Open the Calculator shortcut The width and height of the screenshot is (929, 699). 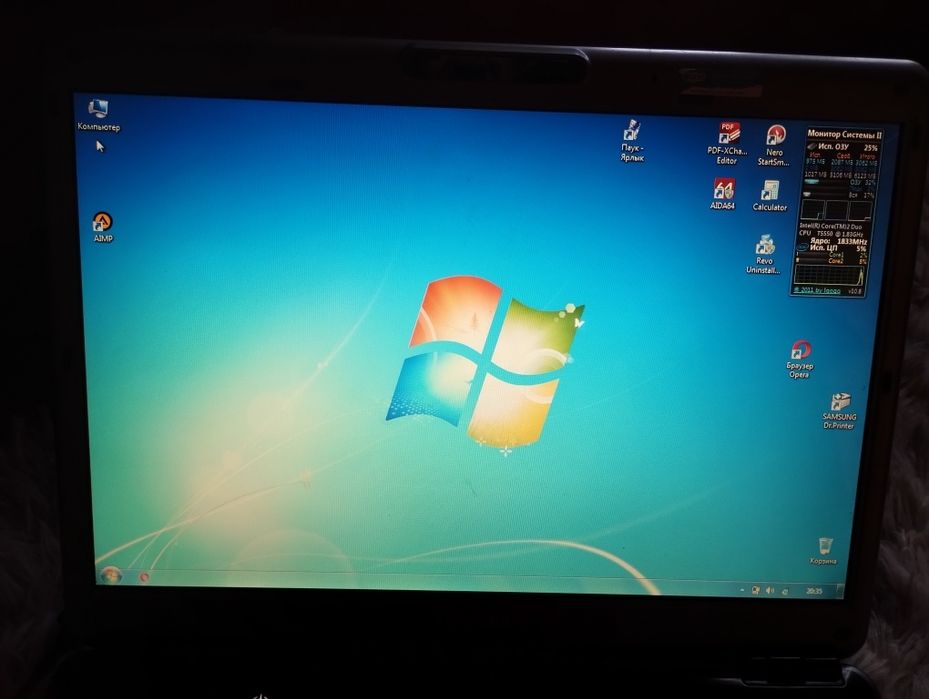coord(770,195)
